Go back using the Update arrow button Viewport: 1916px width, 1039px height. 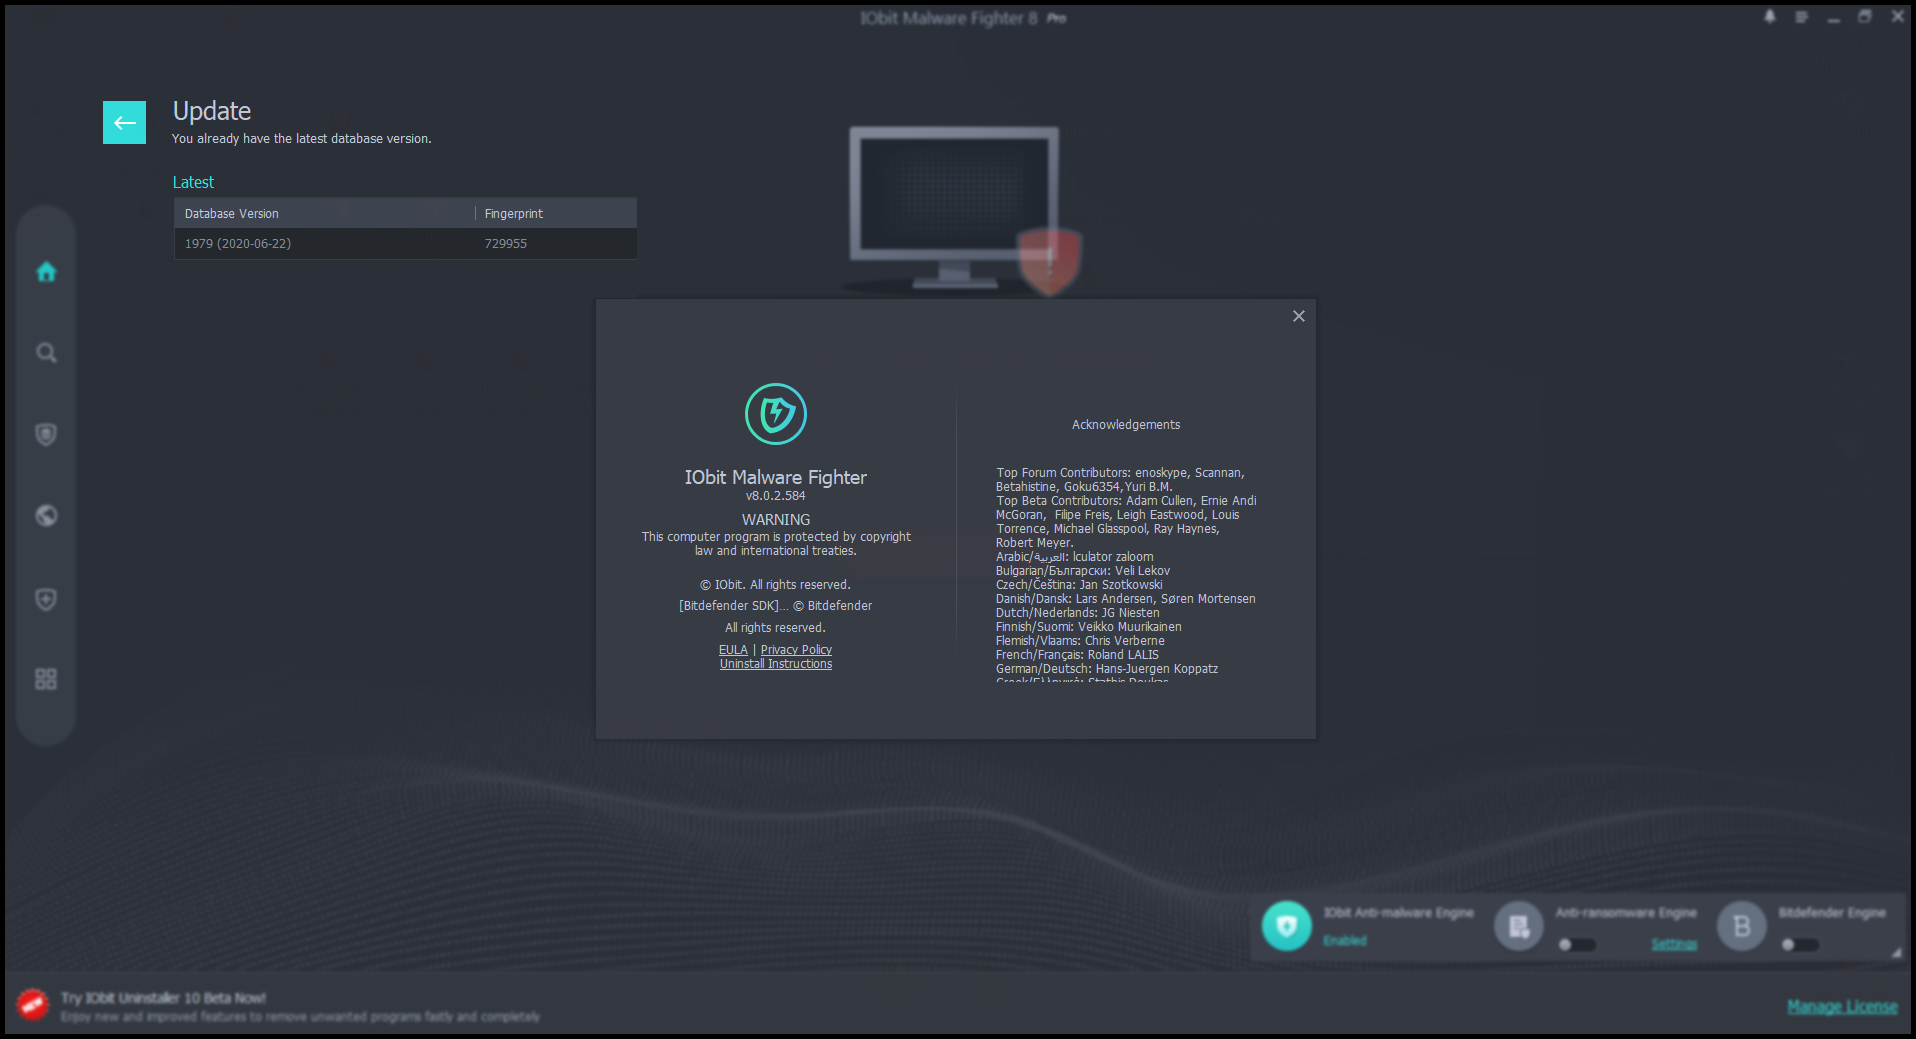(x=124, y=122)
